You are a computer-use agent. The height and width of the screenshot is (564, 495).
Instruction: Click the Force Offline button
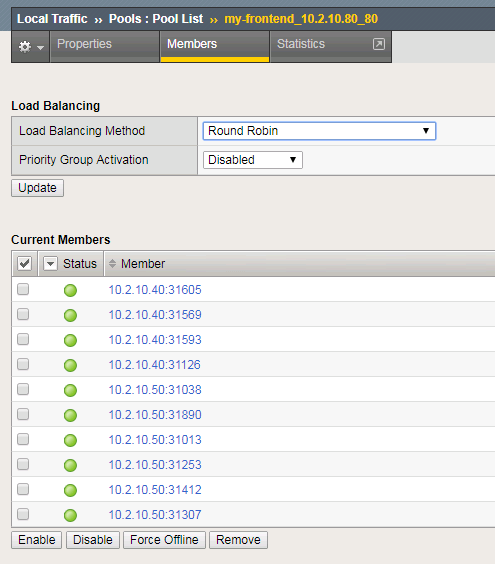[x=164, y=540]
